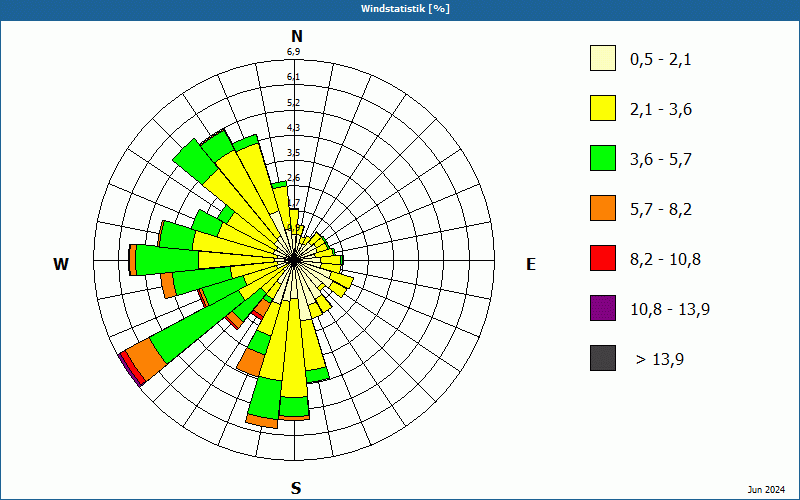Click the 'S' compass label
Image resolution: width=800 pixels, height=500 pixels.
coord(296,488)
